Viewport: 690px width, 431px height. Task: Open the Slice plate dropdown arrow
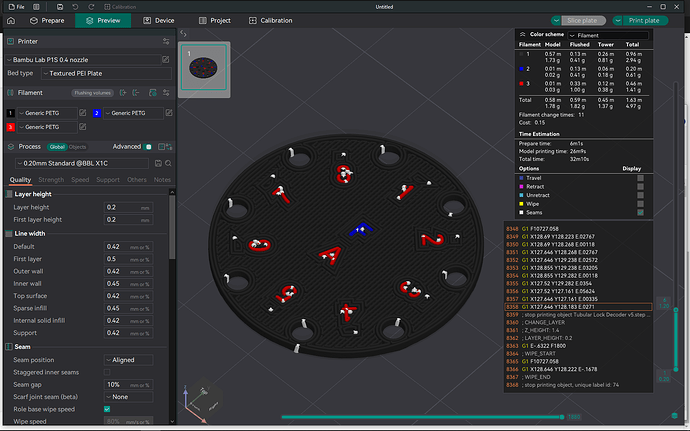click(556, 21)
